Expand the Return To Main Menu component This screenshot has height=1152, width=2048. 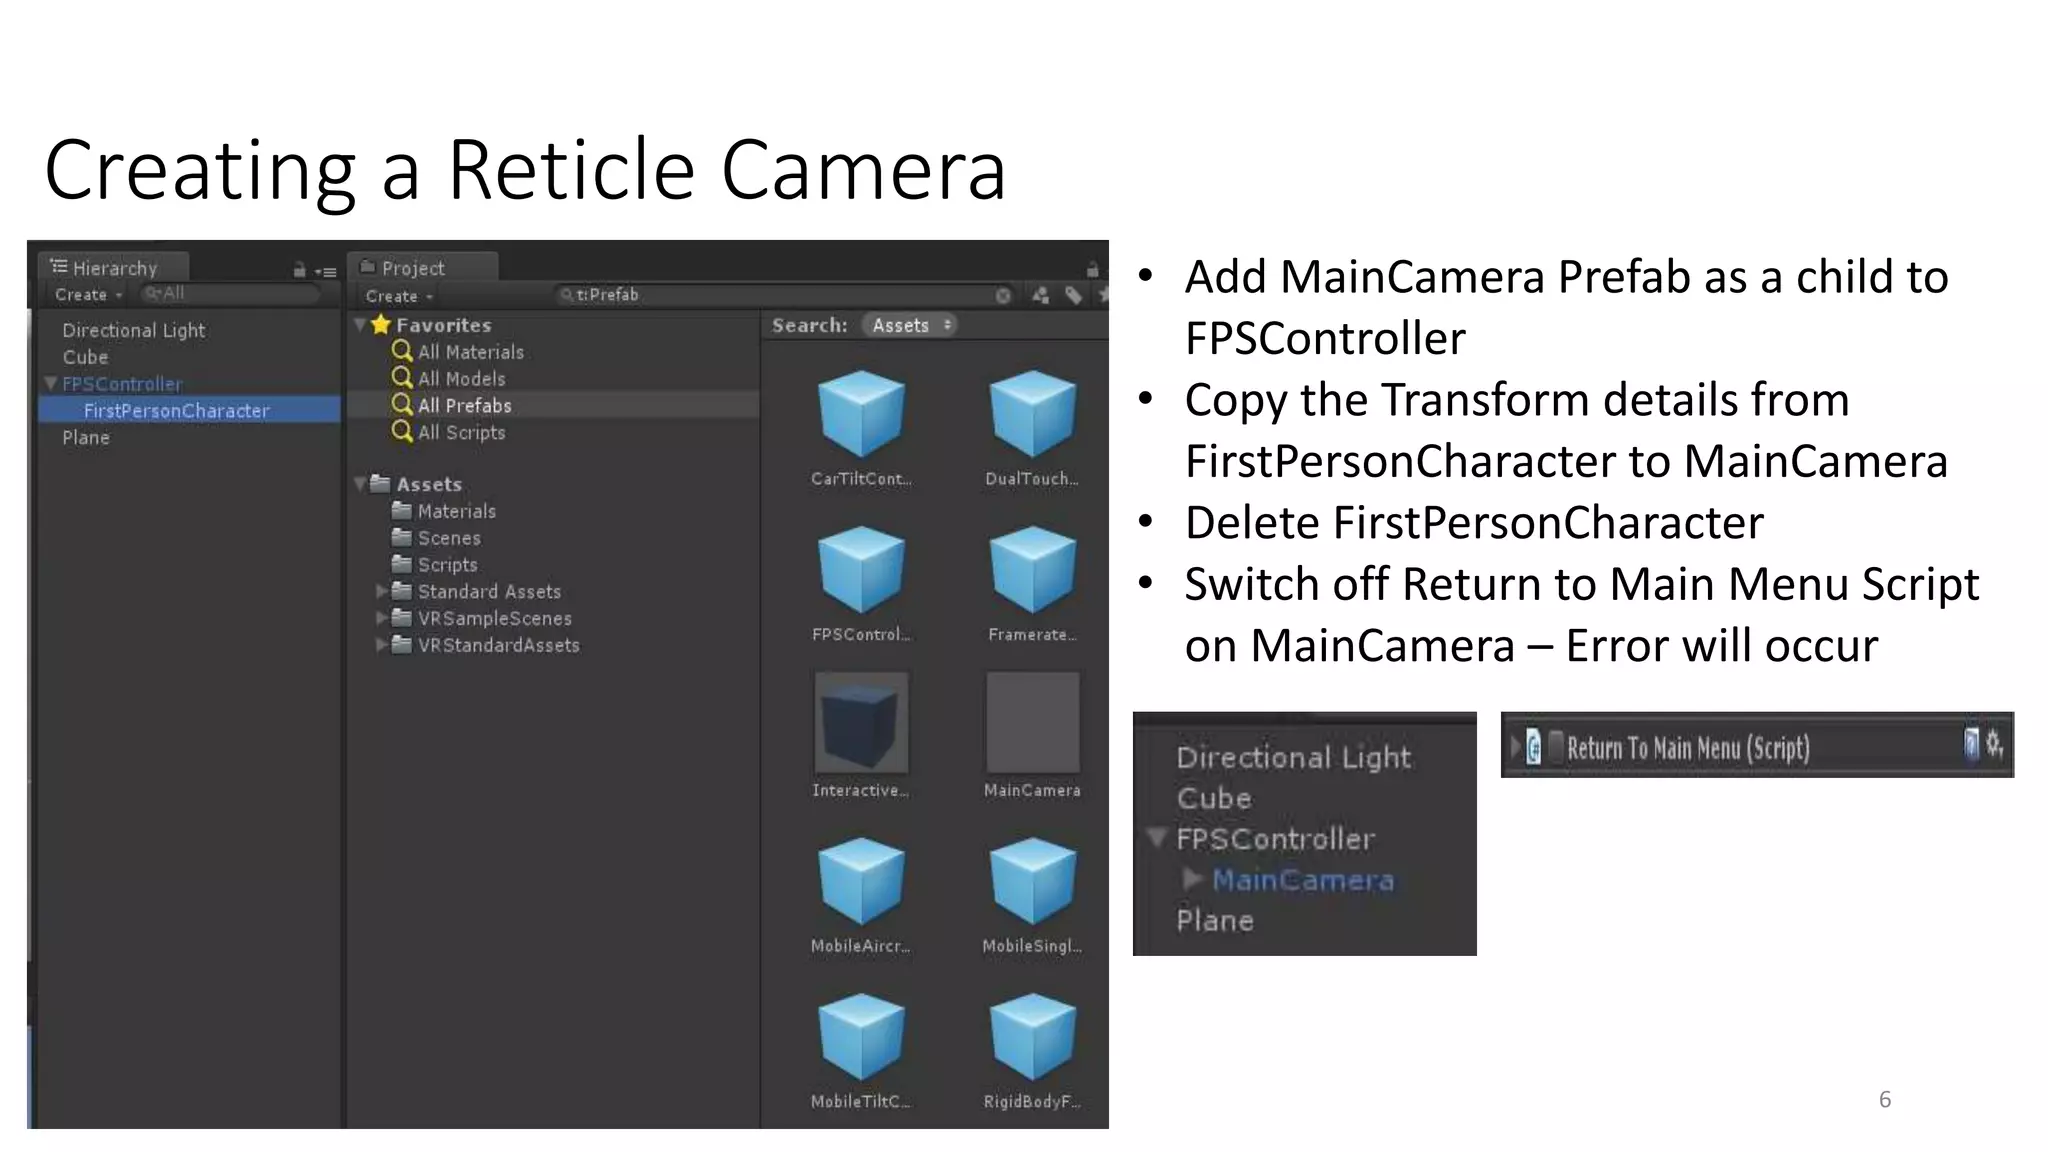(1515, 746)
